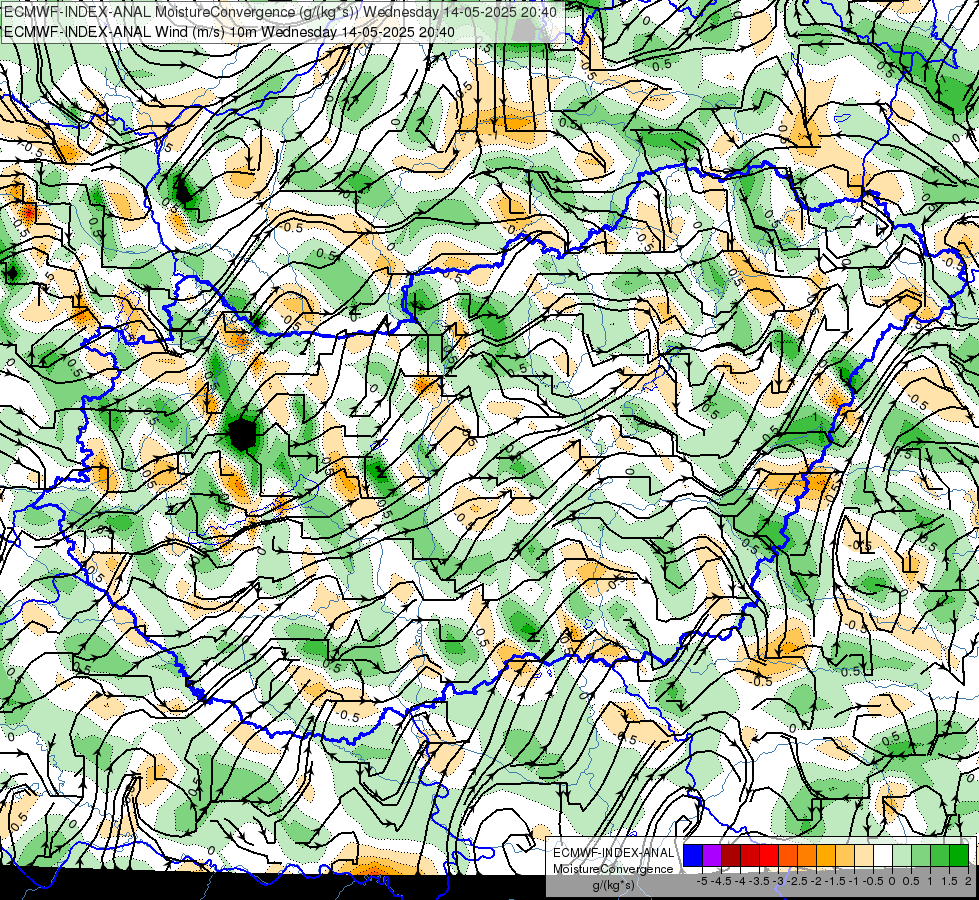This screenshot has width=979, height=900.
Task: Select the palest green legend swatch
Action: point(902,855)
